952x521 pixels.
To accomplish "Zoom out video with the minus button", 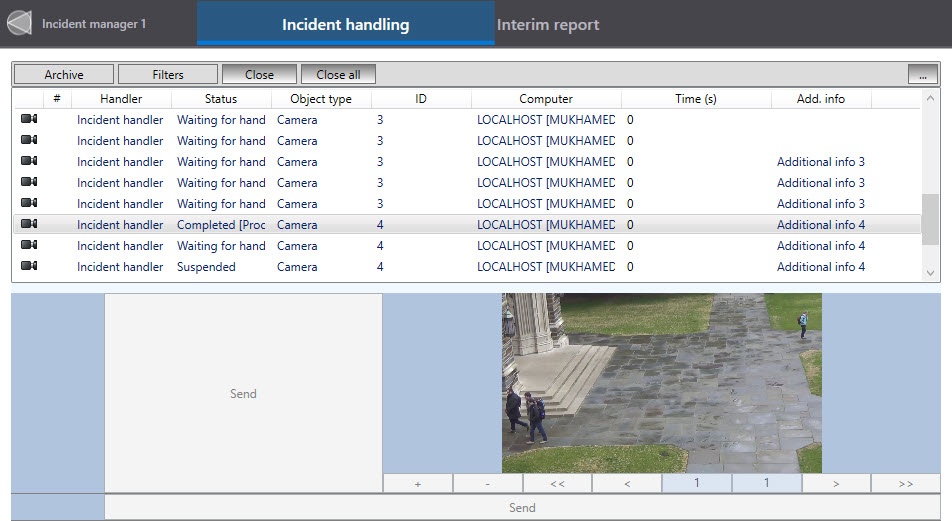I will click(487, 484).
